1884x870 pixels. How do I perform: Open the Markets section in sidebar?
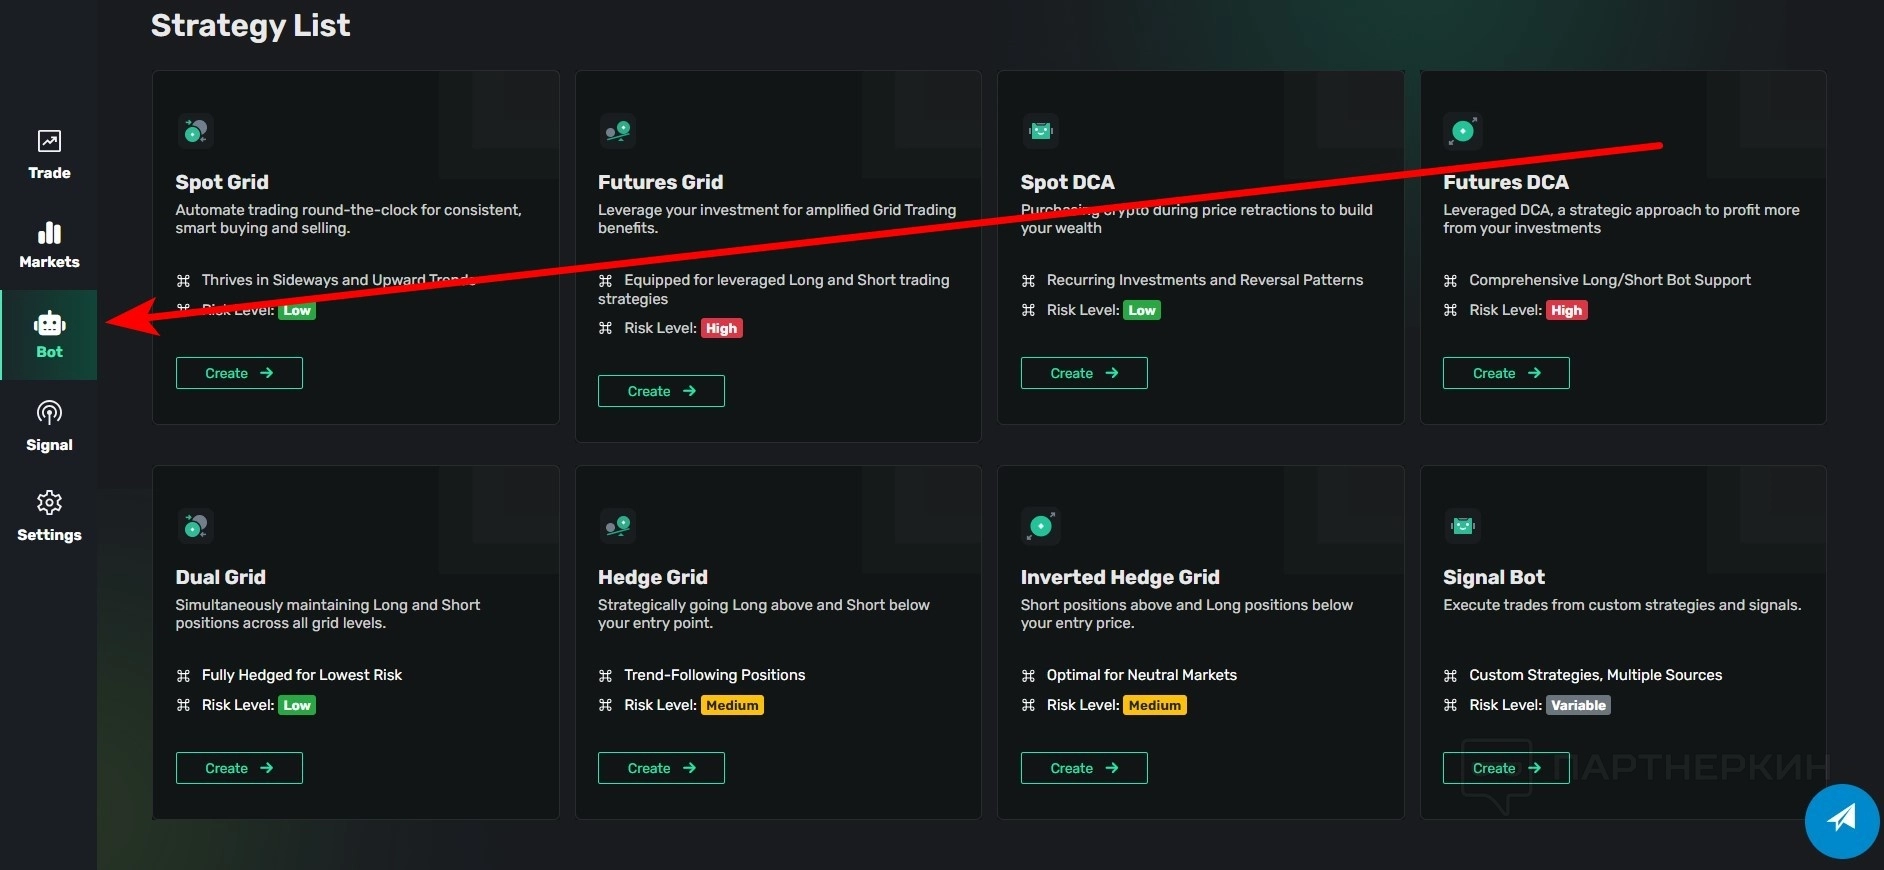point(49,245)
